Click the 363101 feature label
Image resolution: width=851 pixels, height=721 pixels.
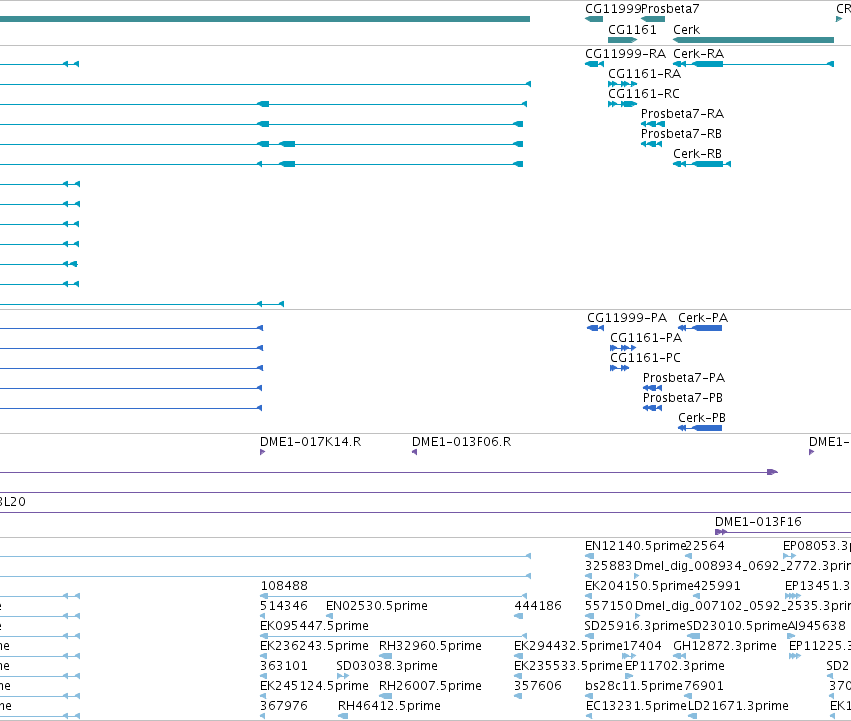[284, 666]
